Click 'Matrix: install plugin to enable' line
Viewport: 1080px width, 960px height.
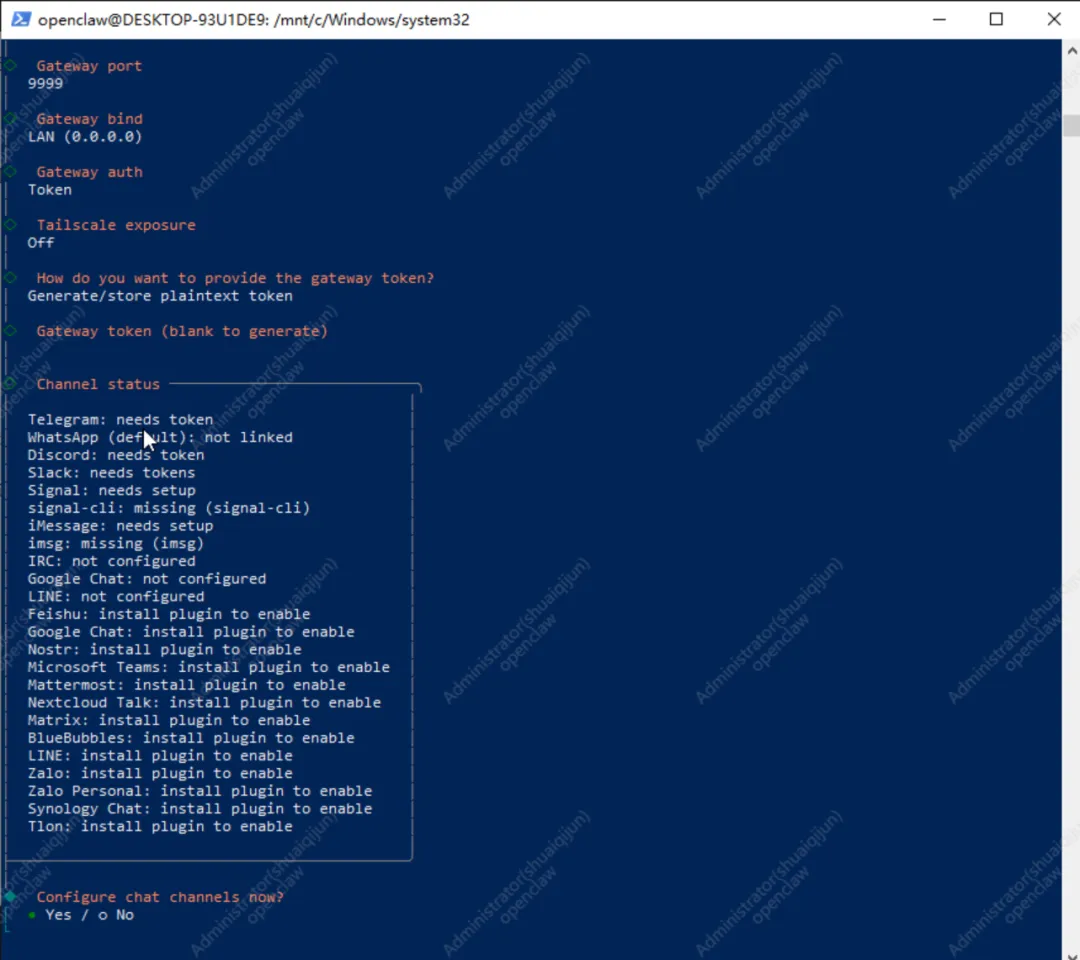pos(169,720)
